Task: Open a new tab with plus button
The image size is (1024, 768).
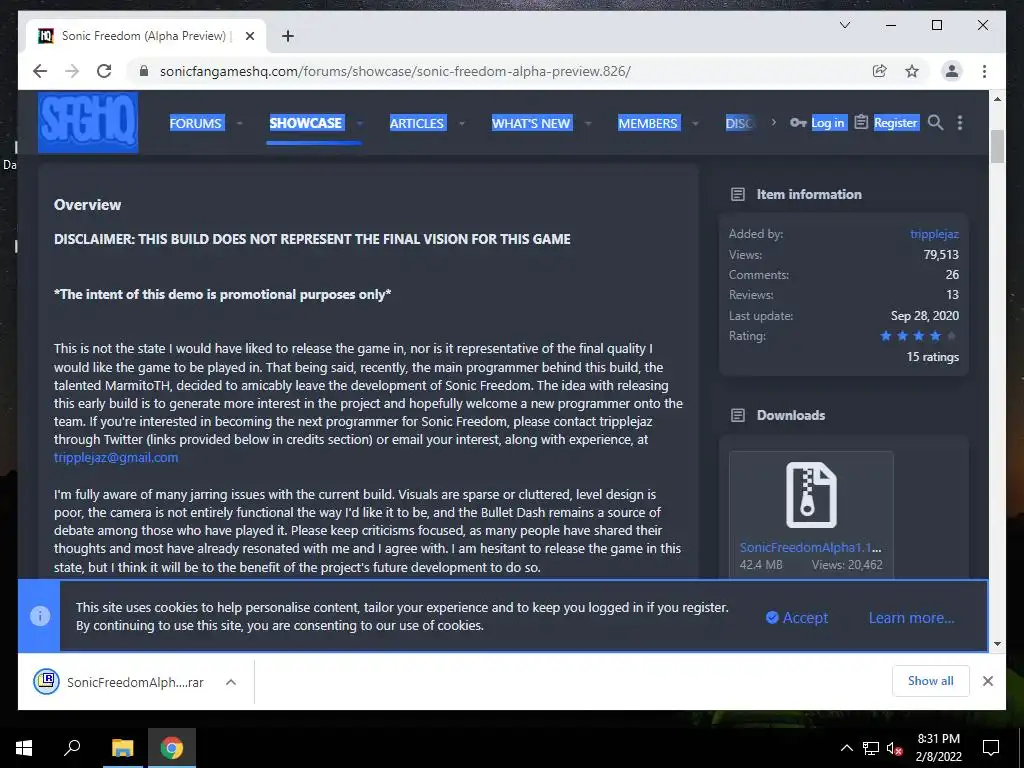Action: [287, 36]
